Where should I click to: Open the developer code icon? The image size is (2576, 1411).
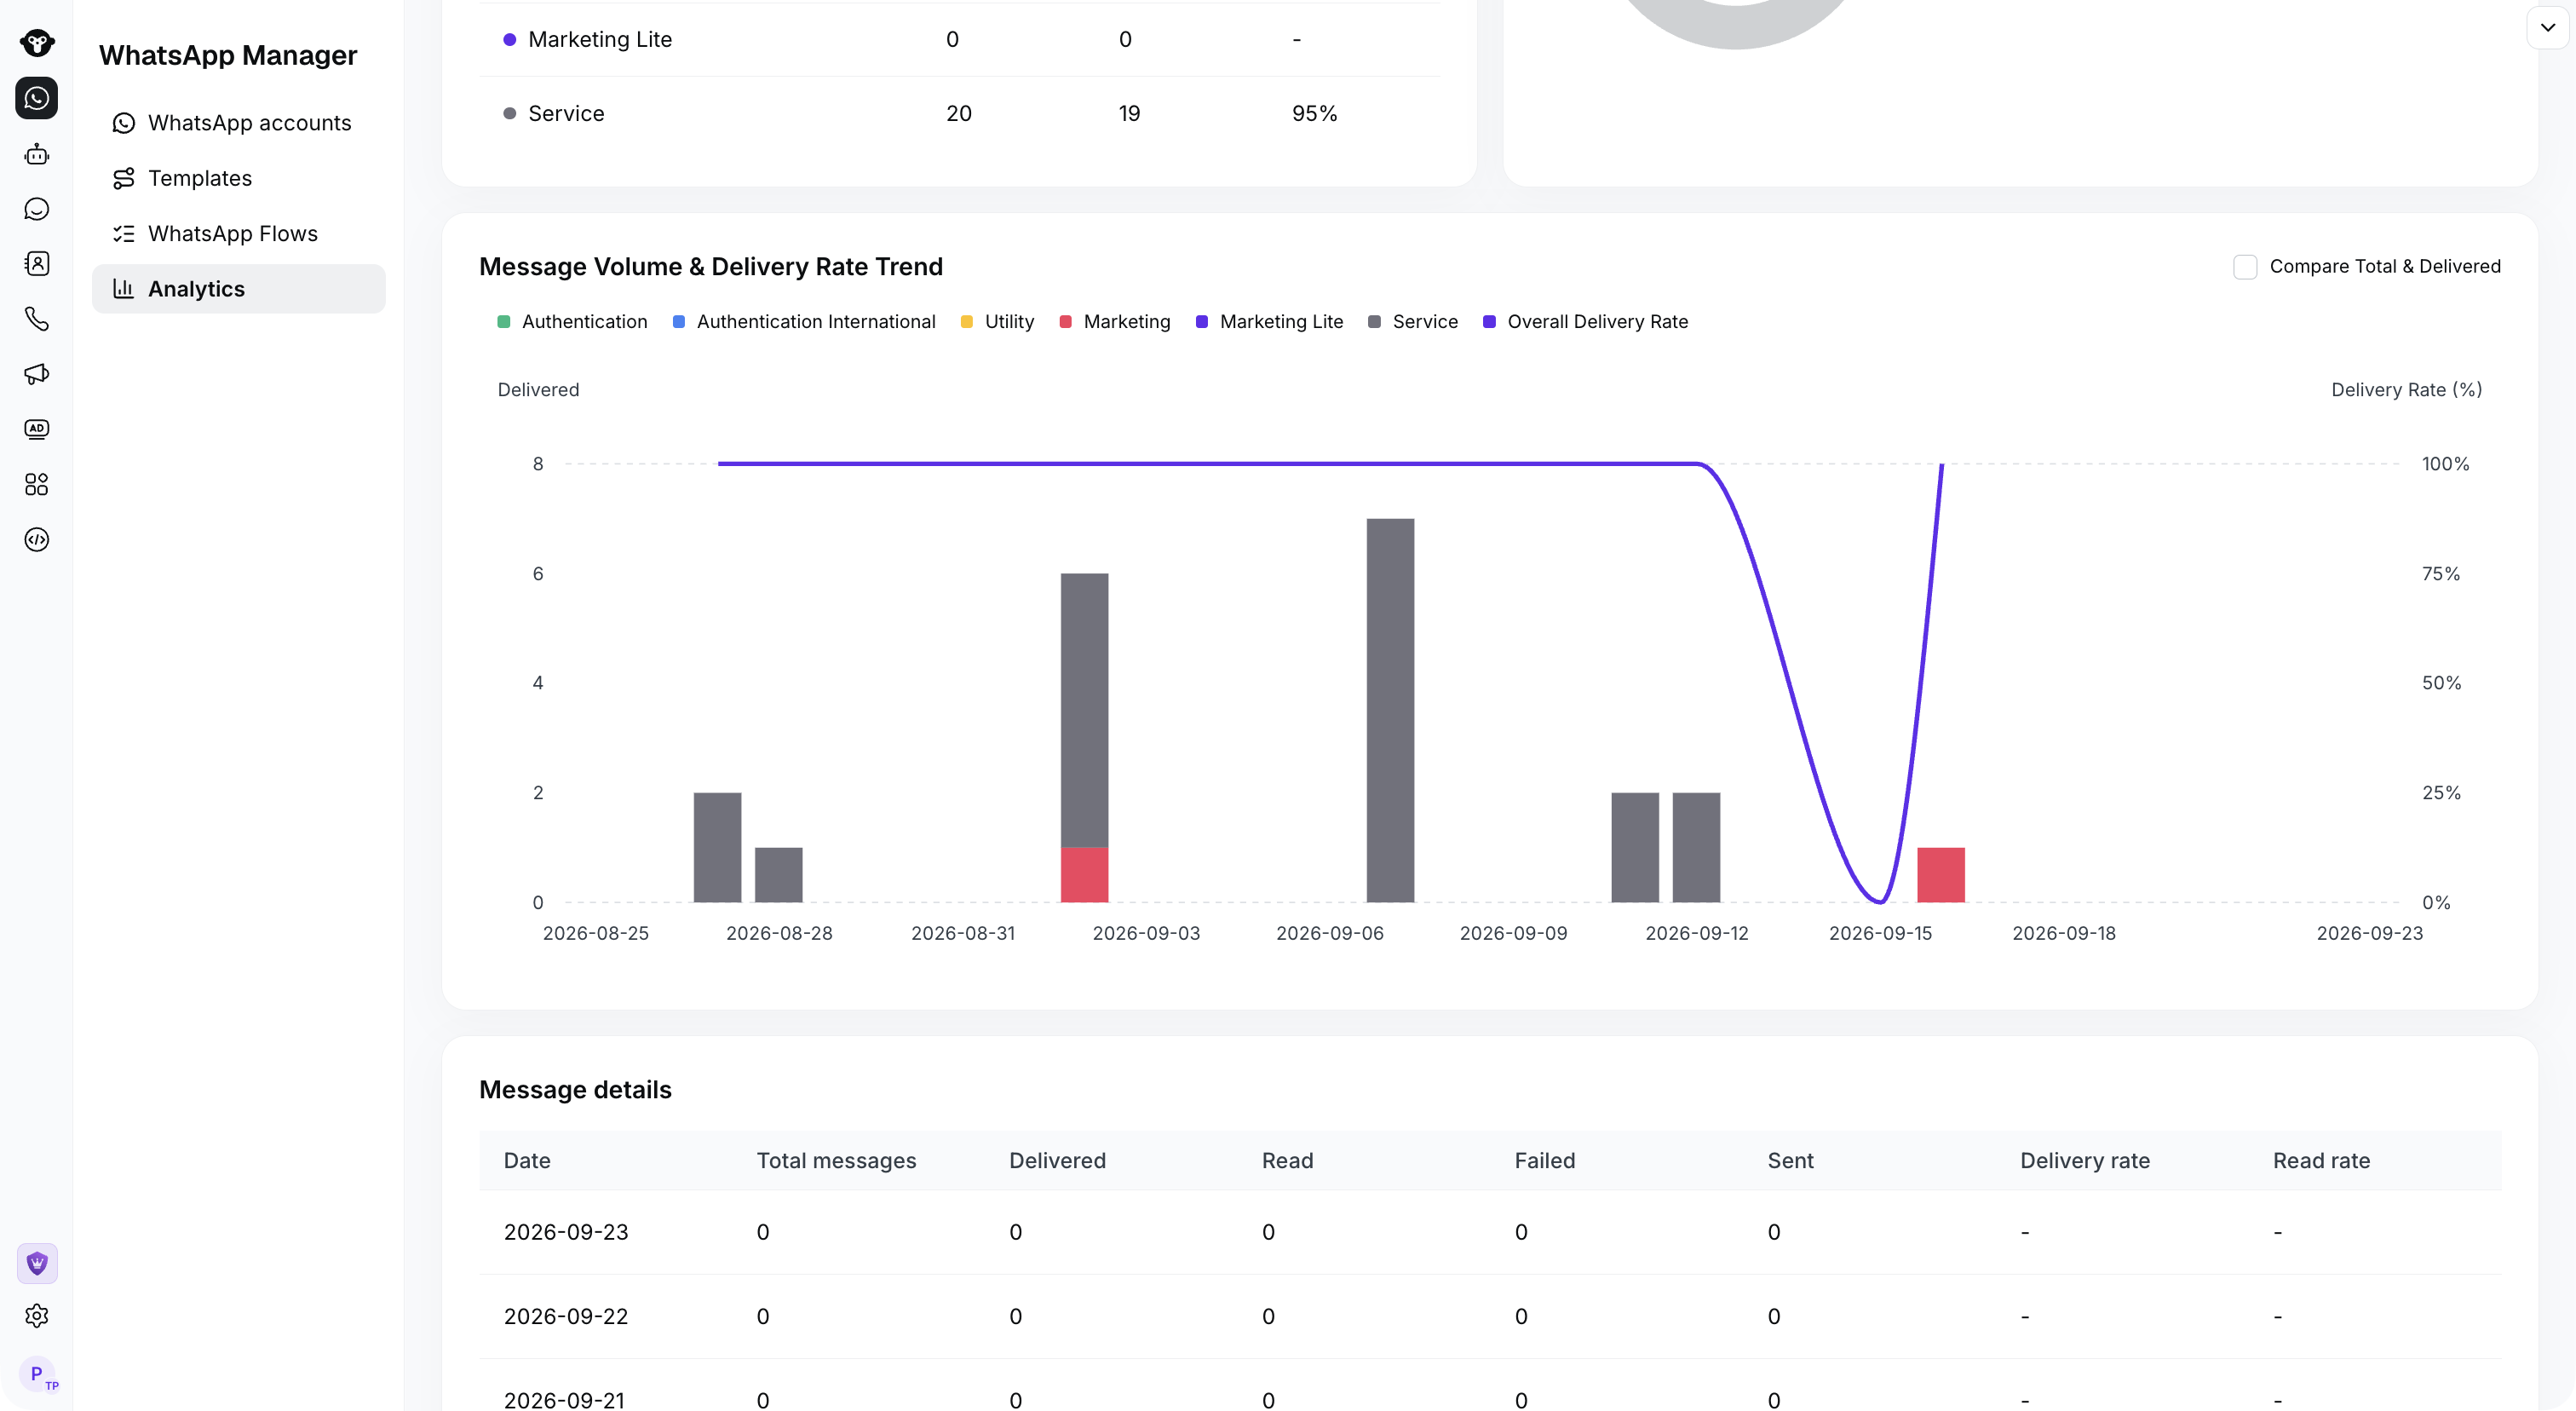click(x=37, y=540)
